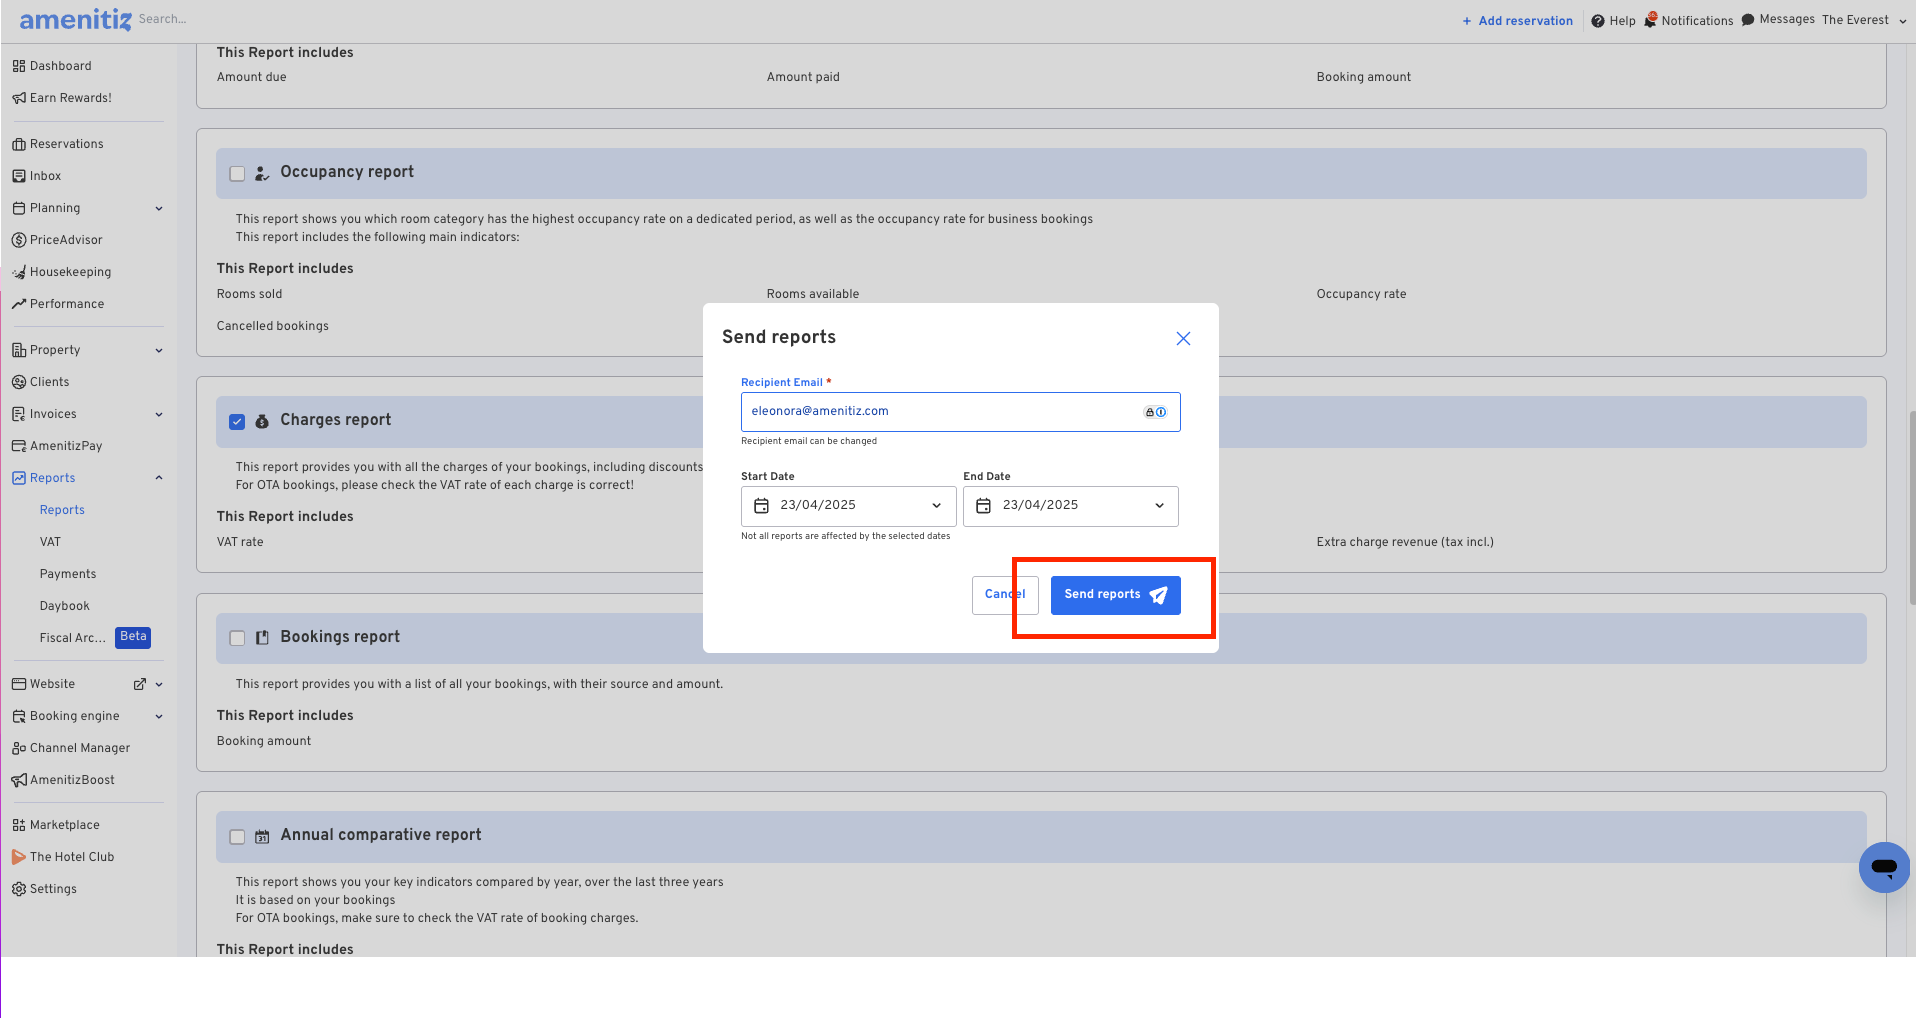
Task: Click the Search field at top
Action: click(x=162, y=19)
